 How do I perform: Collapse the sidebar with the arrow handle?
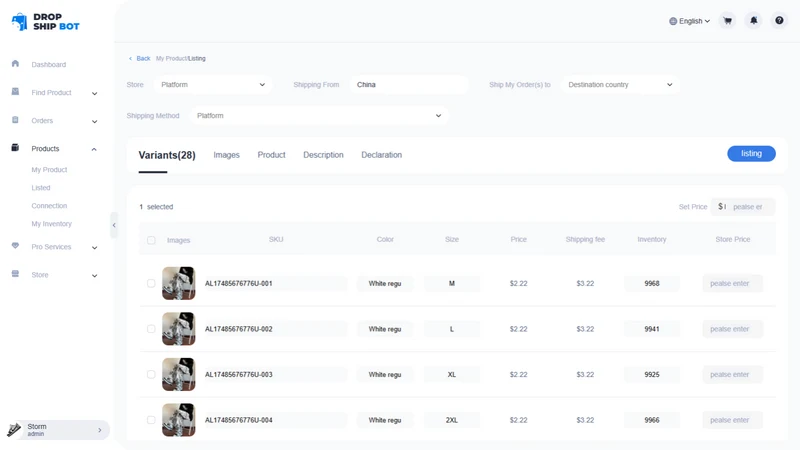click(114, 225)
